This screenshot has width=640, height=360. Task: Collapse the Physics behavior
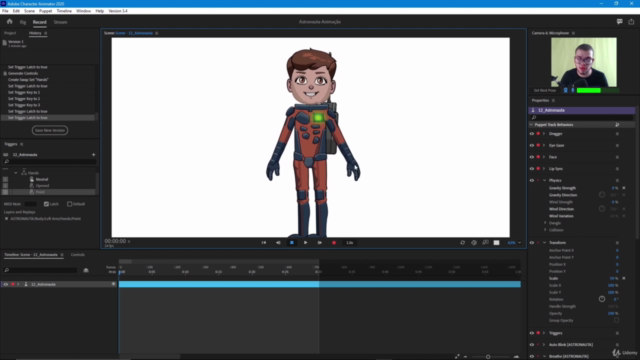coord(544,180)
